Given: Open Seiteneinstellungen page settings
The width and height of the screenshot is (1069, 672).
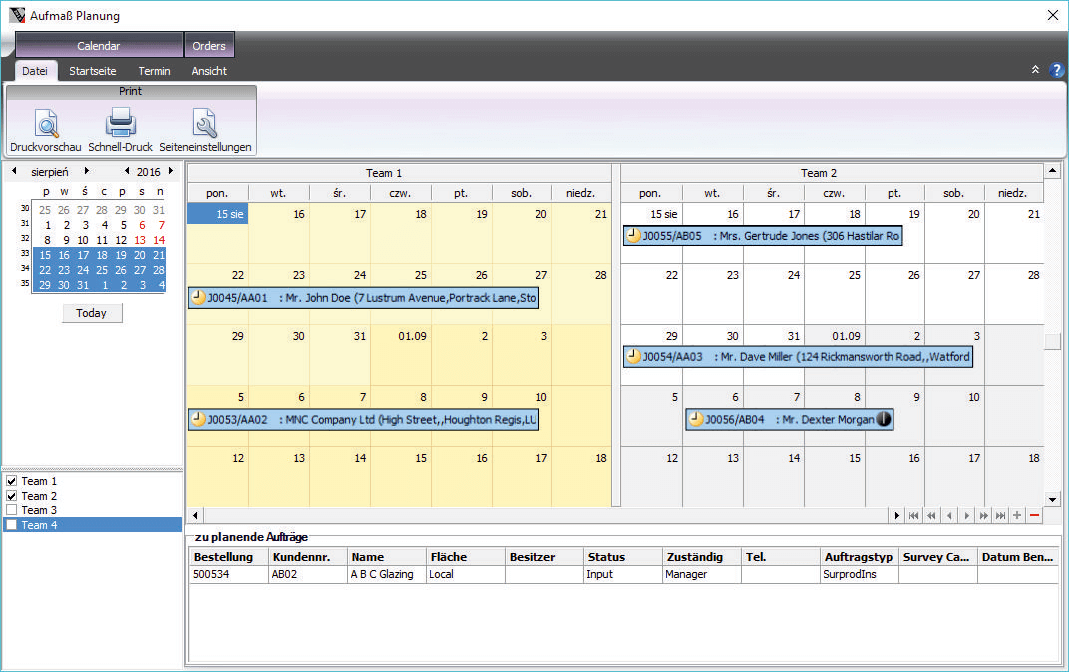Looking at the screenshot, I should (x=205, y=125).
